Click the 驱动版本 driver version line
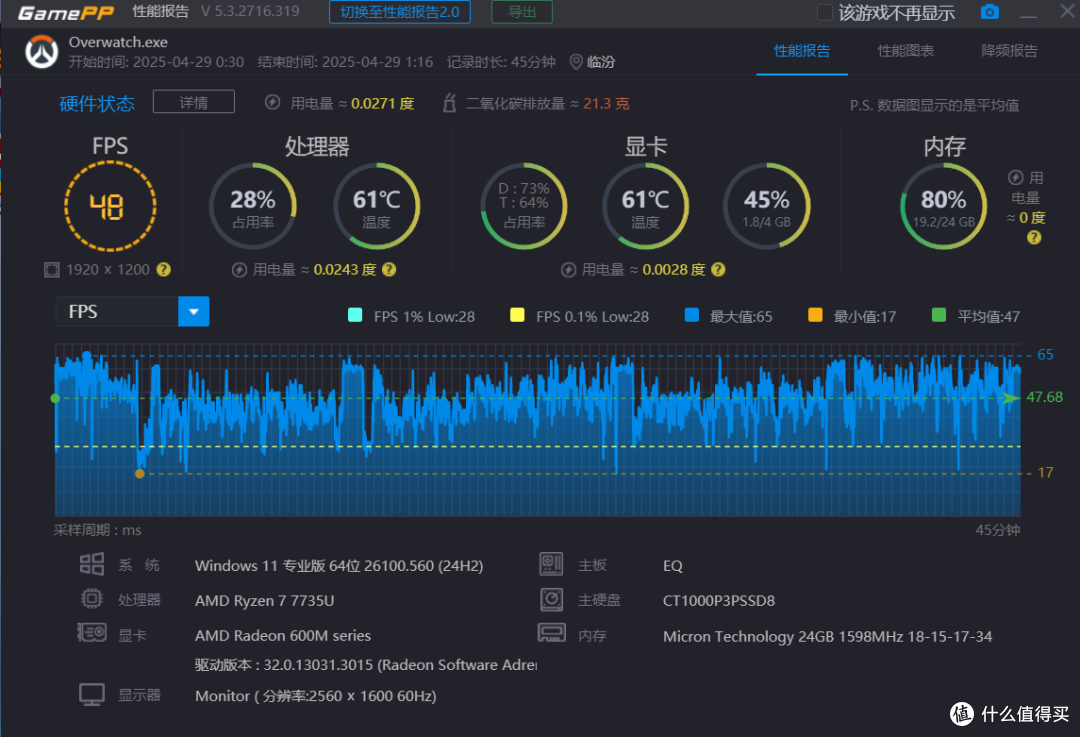This screenshot has height=737, width=1080. click(x=366, y=665)
